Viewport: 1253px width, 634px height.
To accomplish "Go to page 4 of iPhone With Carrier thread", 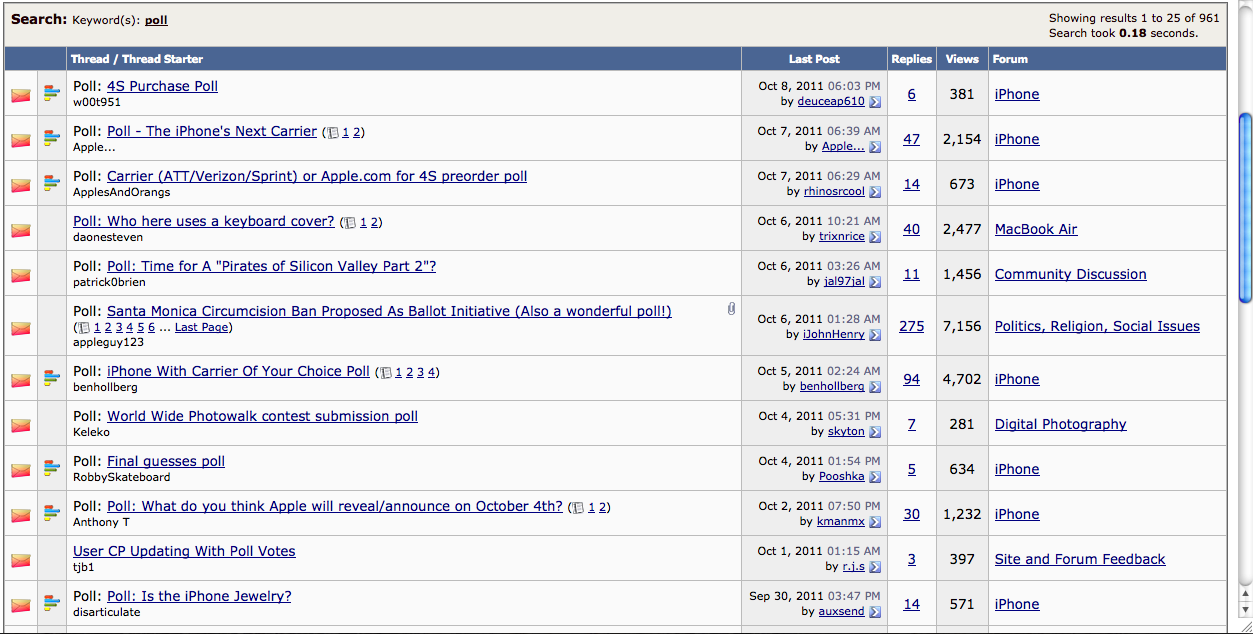I will pyautogui.click(x=432, y=372).
